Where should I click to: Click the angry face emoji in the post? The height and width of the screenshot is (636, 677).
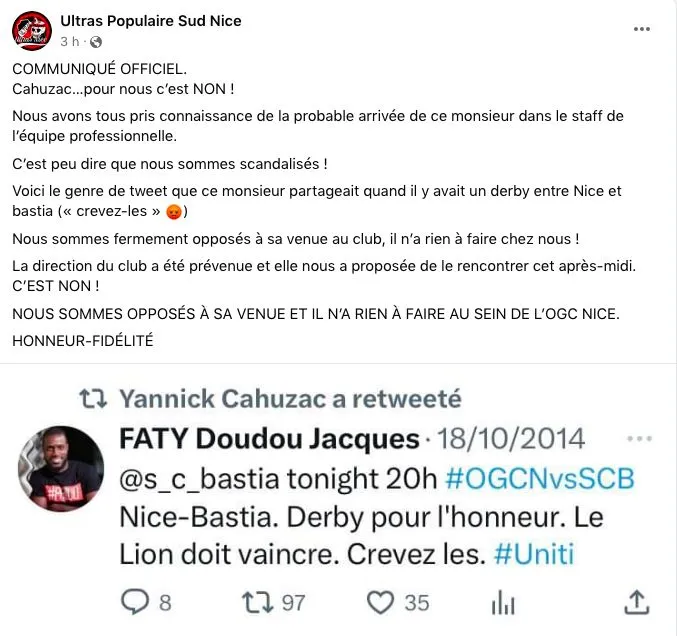pyautogui.click(x=174, y=212)
